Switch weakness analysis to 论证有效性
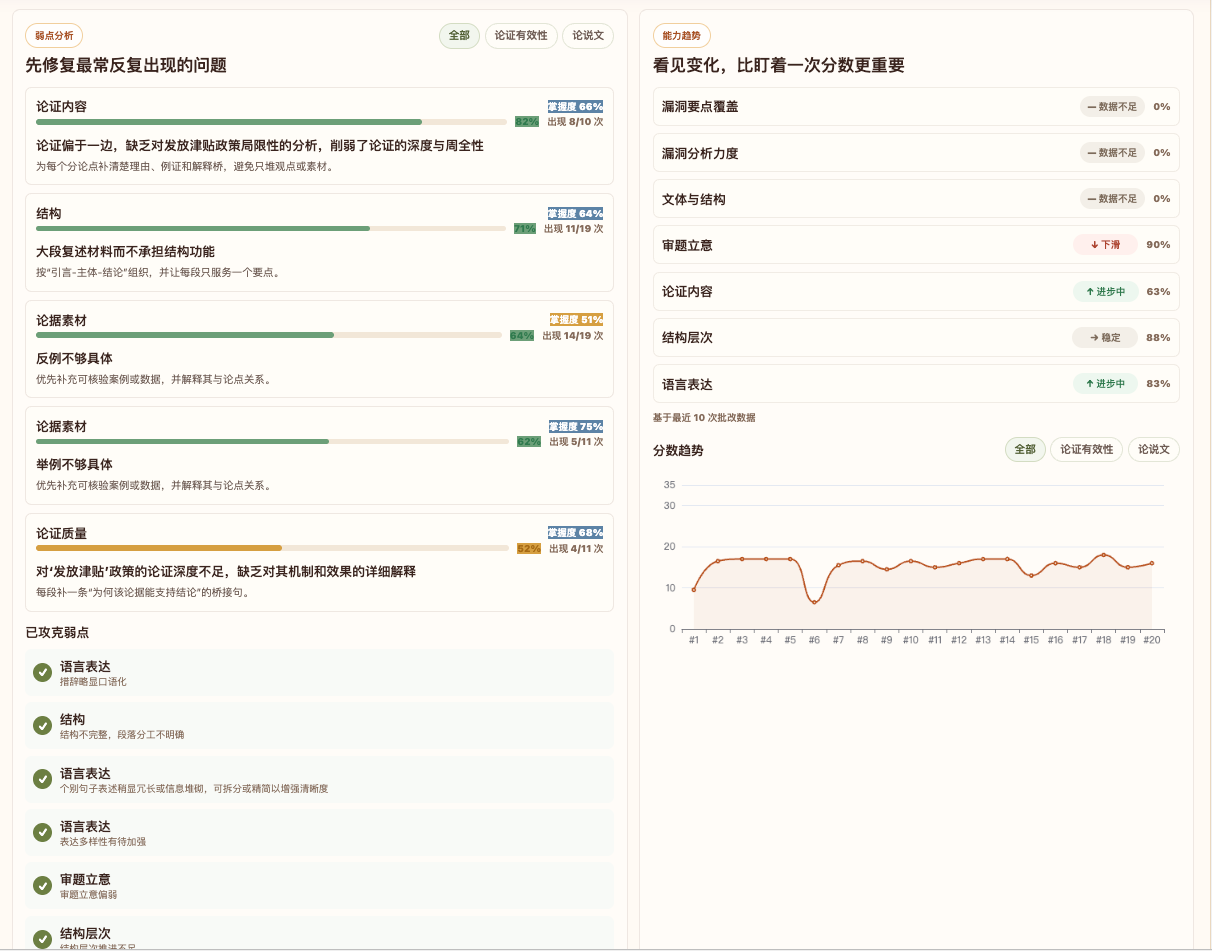This screenshot has height=951, width=1212. click(x=521, y=35)
